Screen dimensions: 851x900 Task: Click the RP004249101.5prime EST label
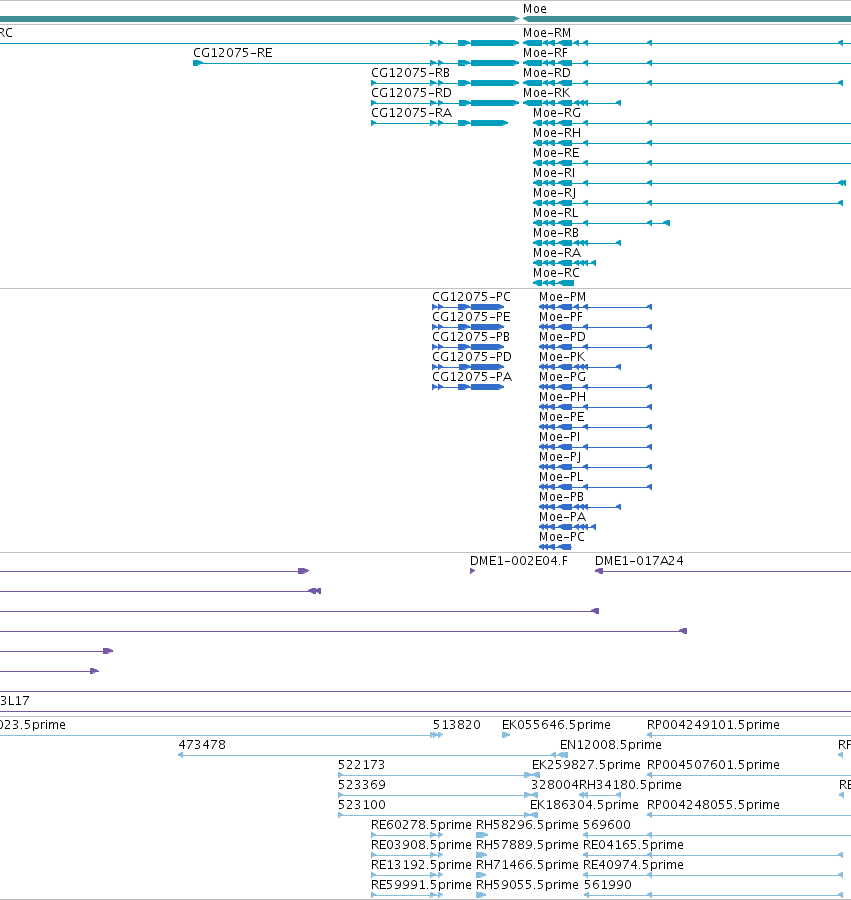pos(713,725)
